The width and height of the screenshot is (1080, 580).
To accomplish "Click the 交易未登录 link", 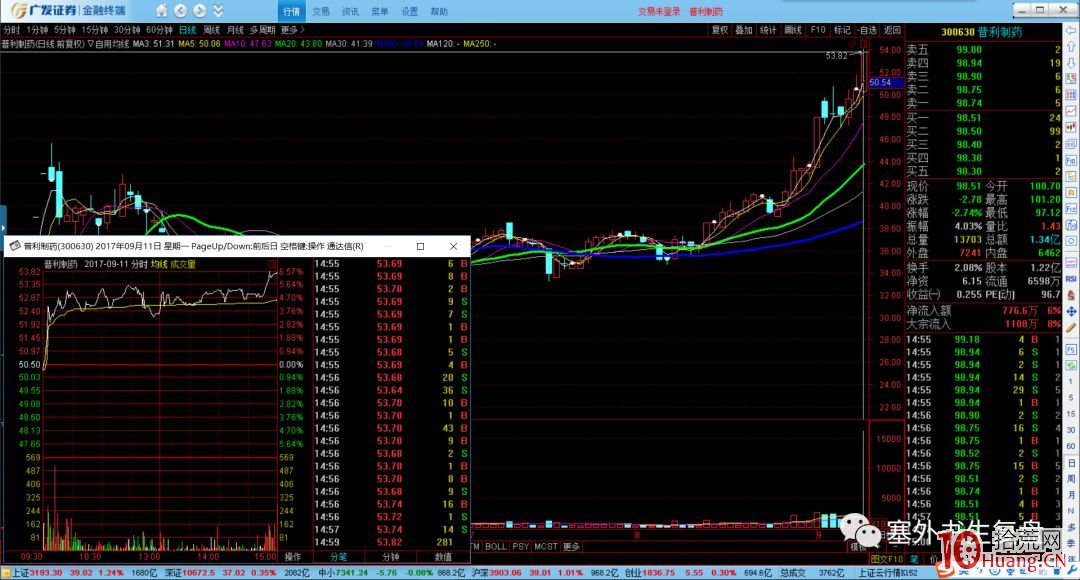I will (659, 12).
